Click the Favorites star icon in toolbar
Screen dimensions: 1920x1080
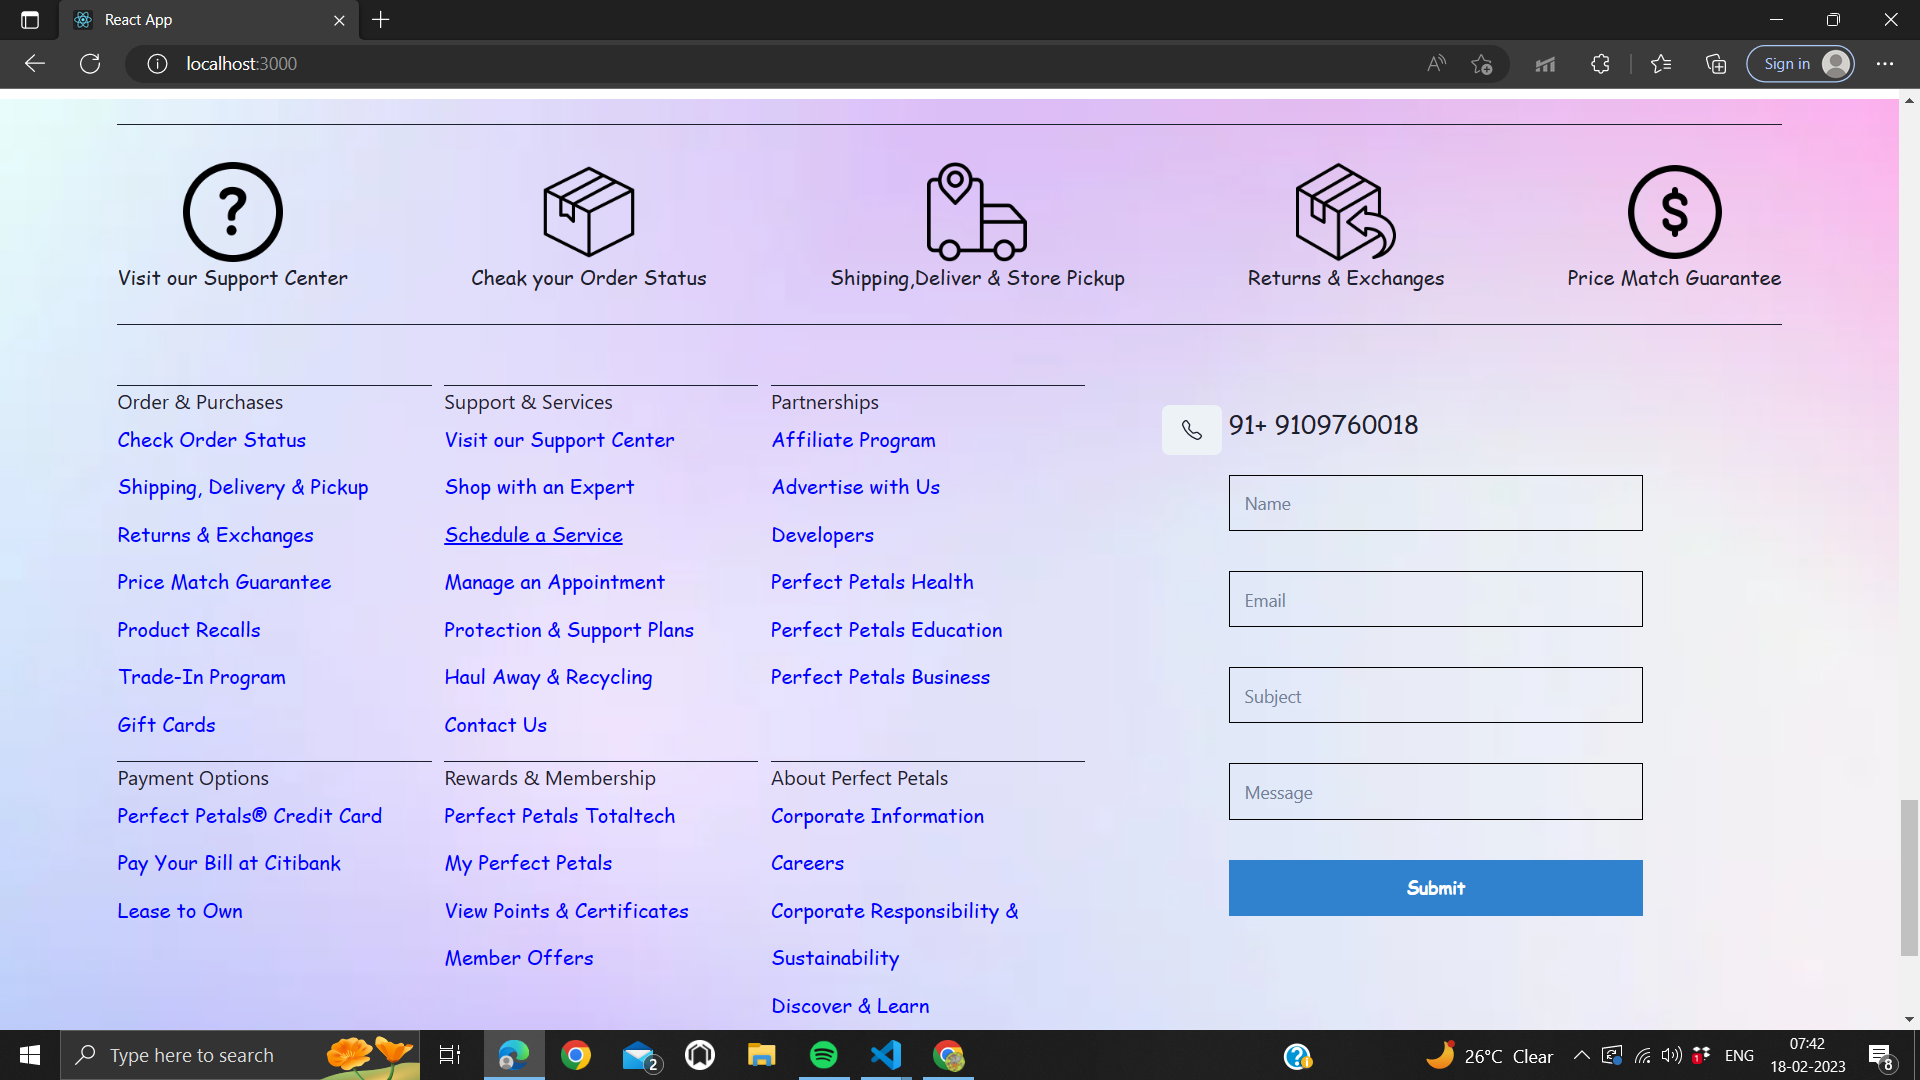click(1661, 64)
